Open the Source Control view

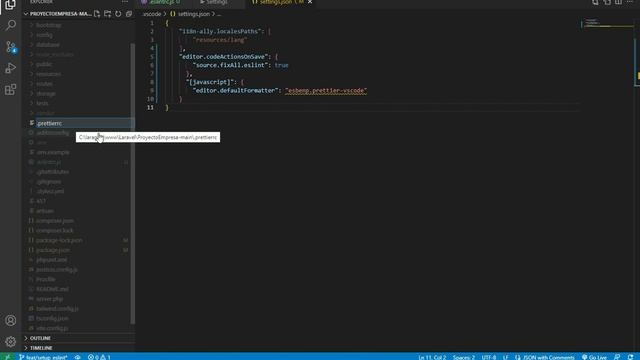pyautogui.click(x=11, y=47)
